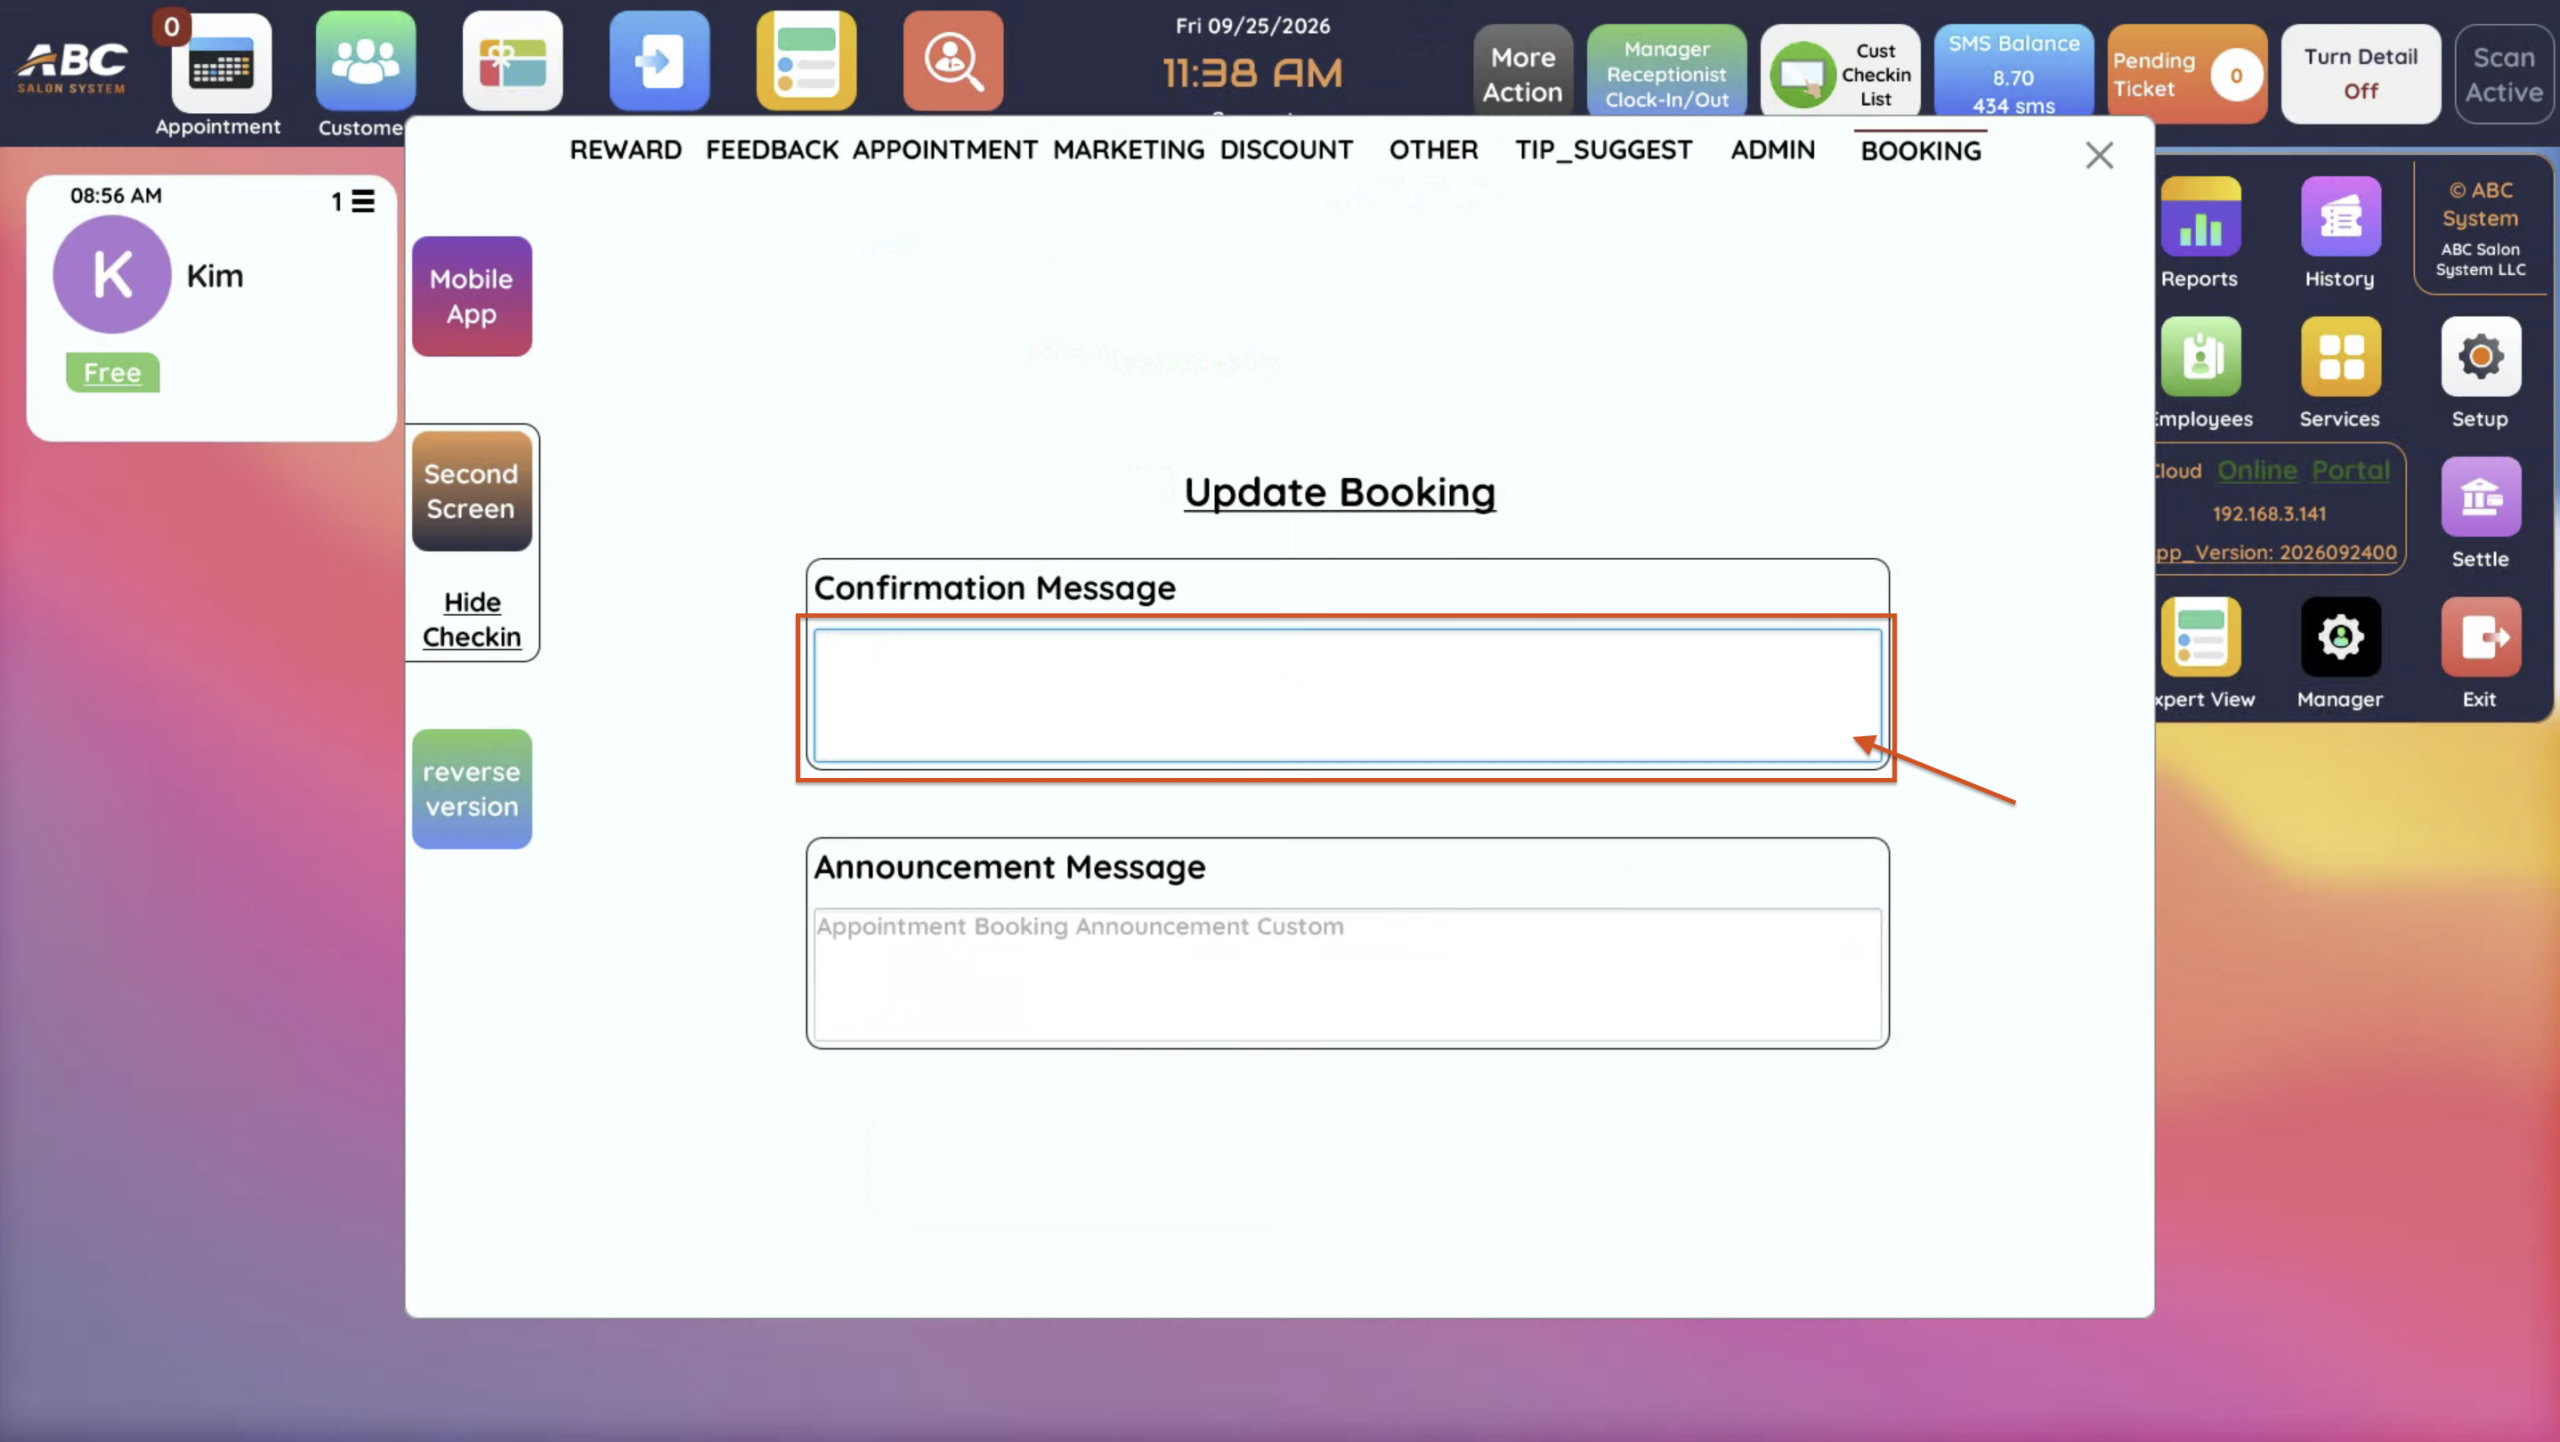Click the Second Screen button
2560x1442 pixels.
(x=472, y=491)
